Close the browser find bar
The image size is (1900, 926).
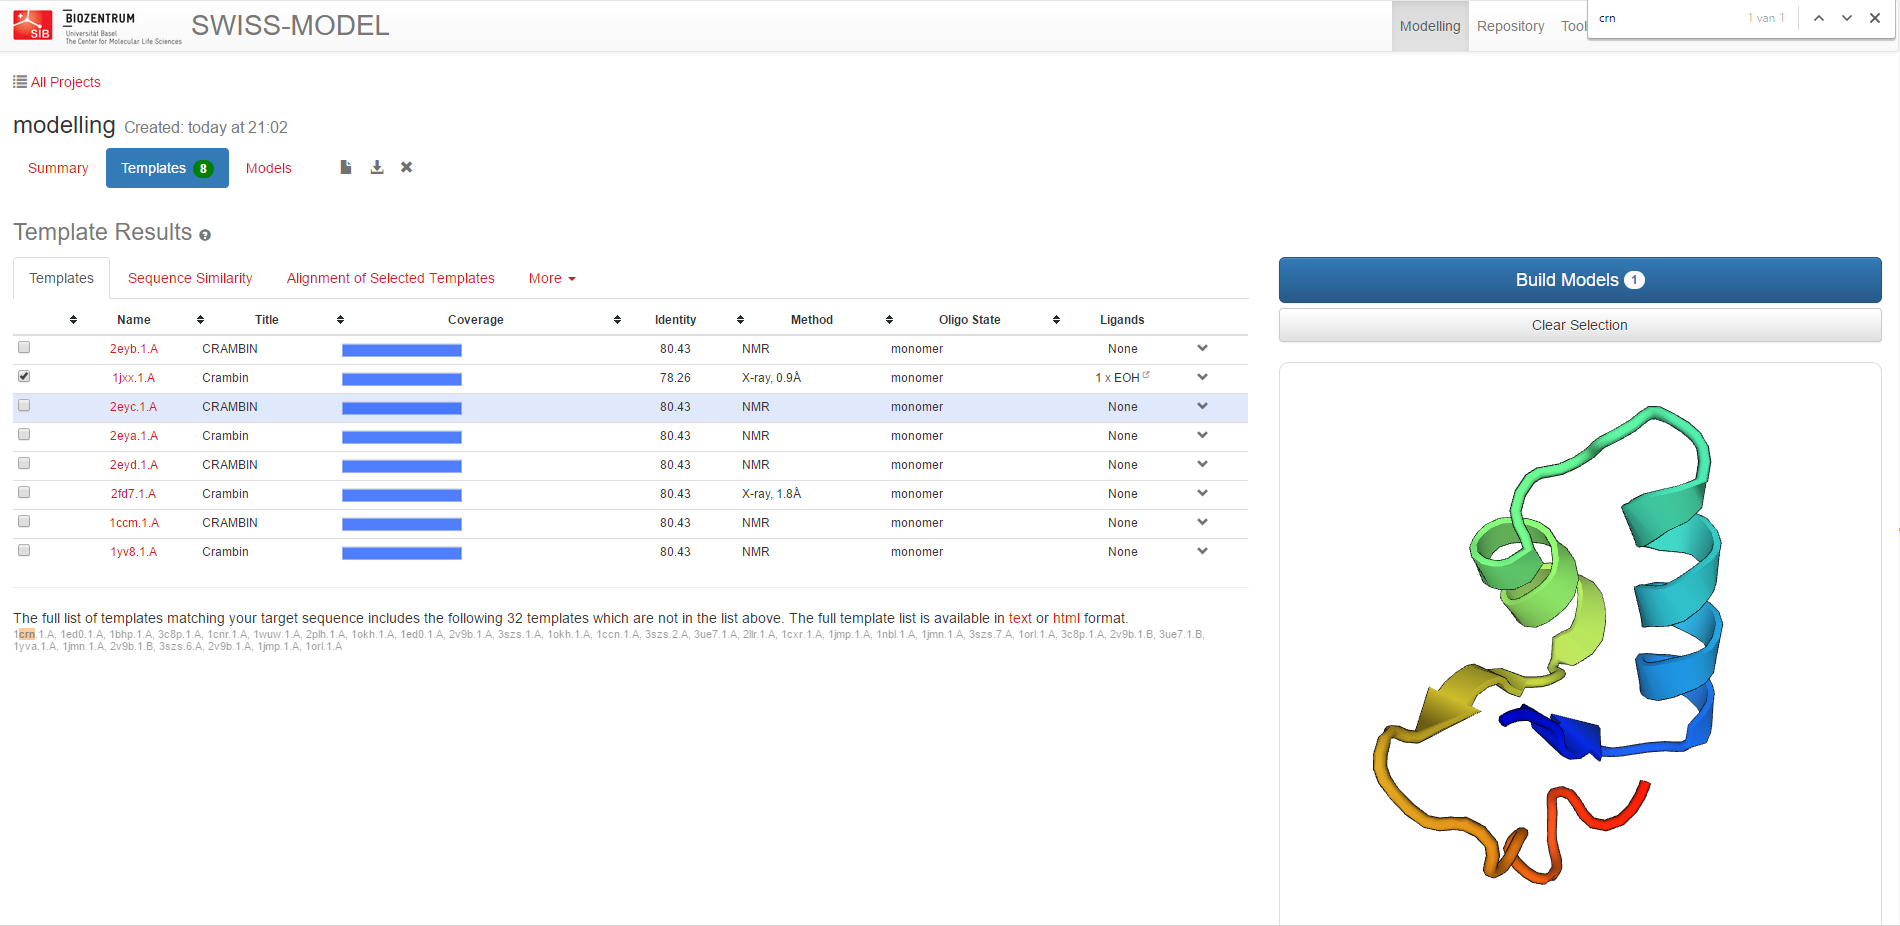tap(1875, 18)
